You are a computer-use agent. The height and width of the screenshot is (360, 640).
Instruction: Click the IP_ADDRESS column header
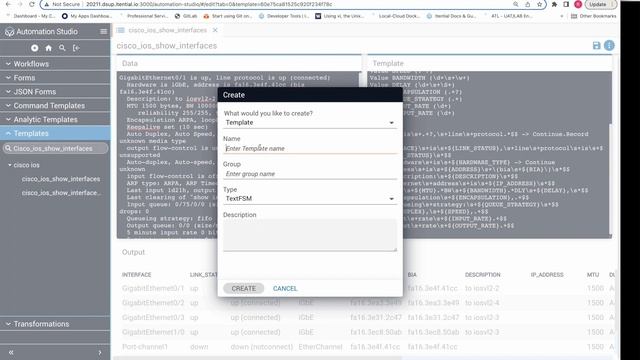(547, 275)
